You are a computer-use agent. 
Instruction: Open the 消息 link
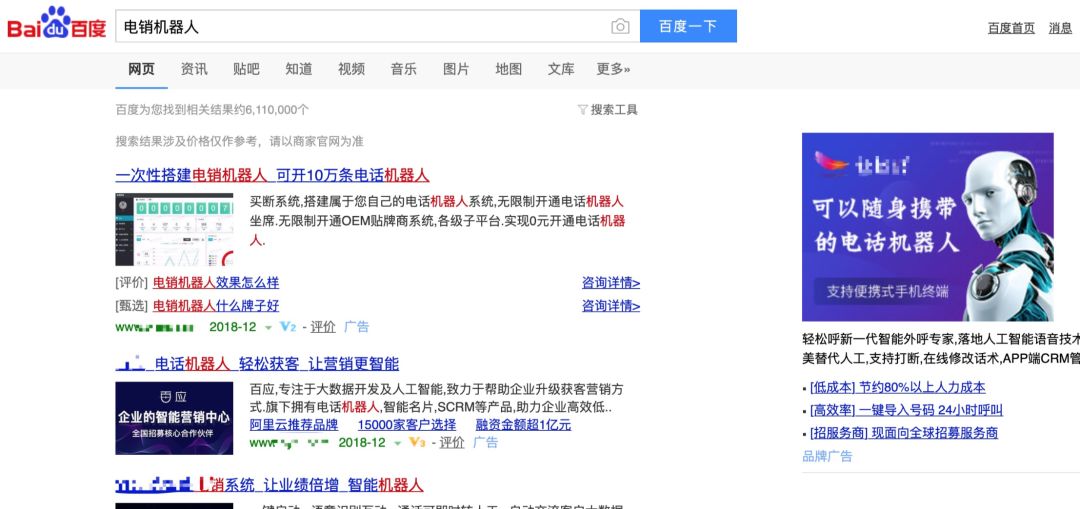(x=1060, y=28)
